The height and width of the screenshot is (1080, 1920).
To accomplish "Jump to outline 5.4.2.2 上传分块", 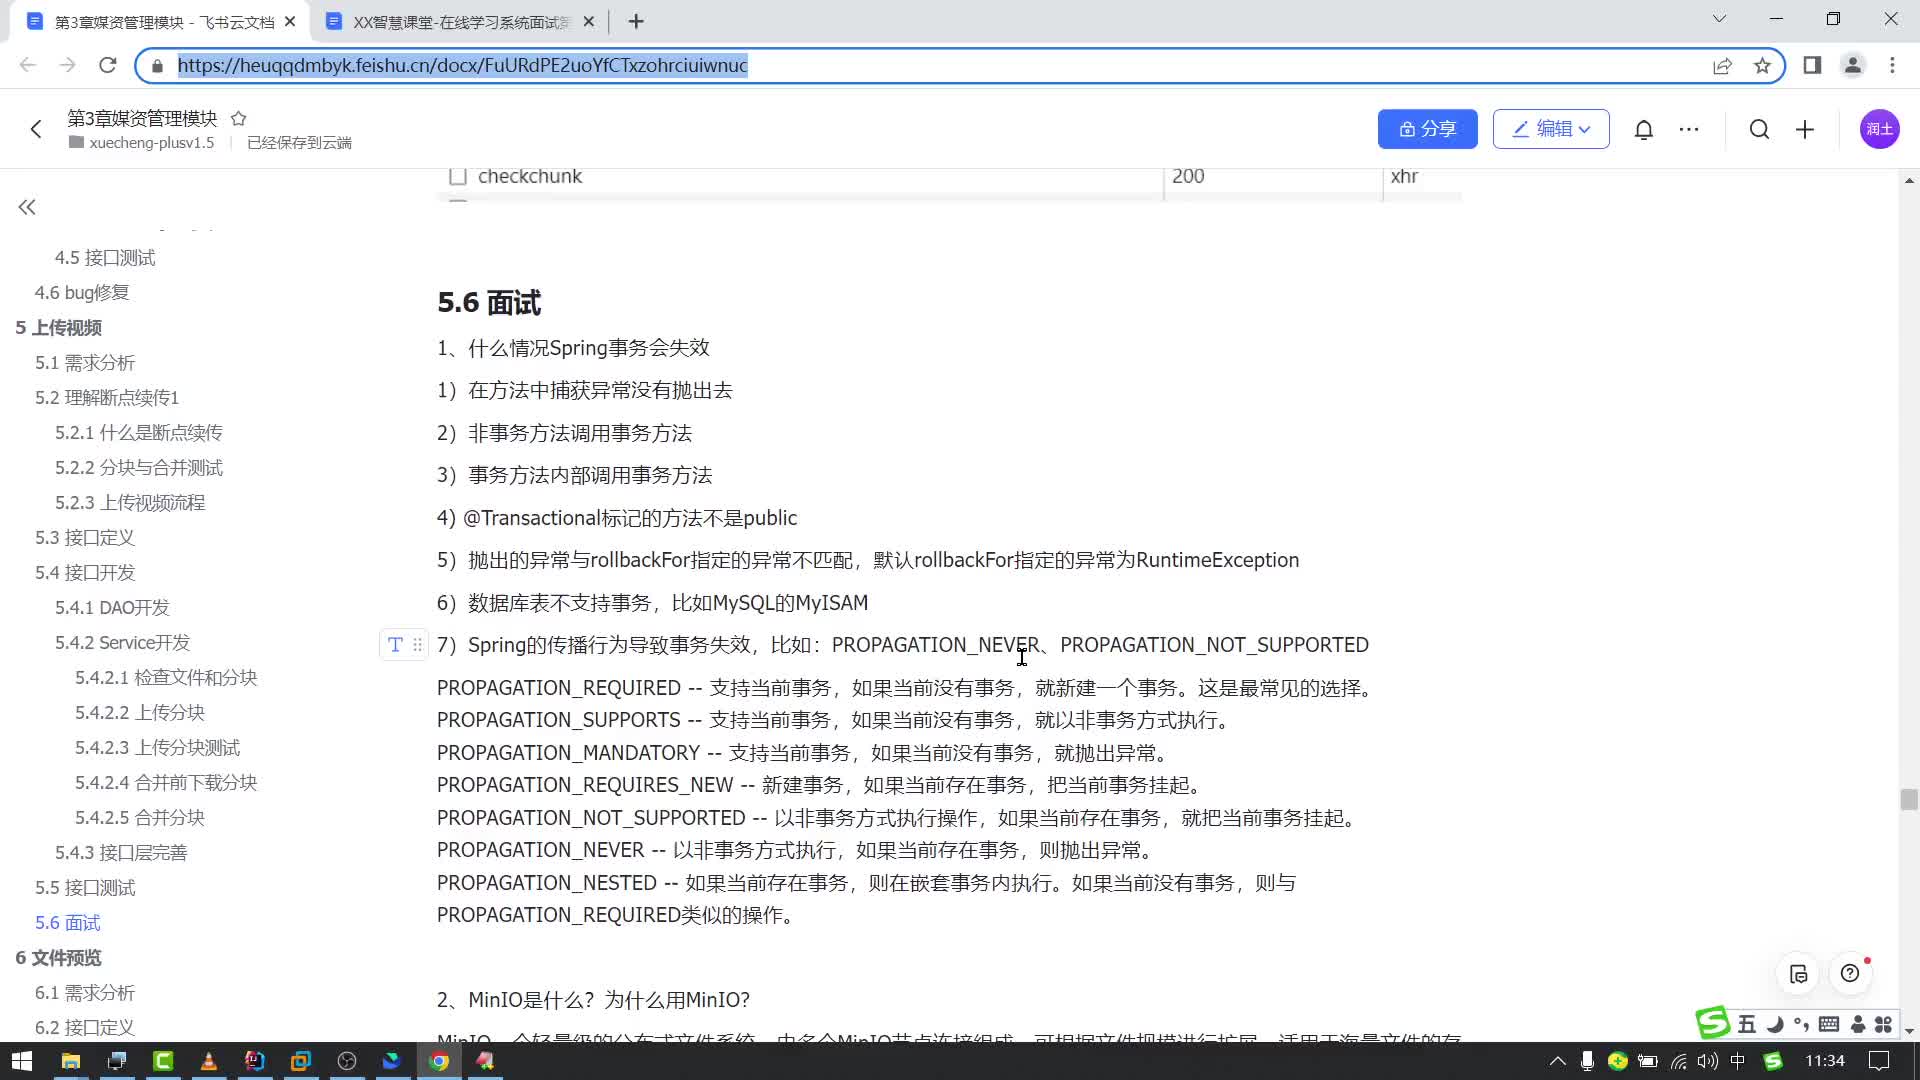I will (140, 713).
